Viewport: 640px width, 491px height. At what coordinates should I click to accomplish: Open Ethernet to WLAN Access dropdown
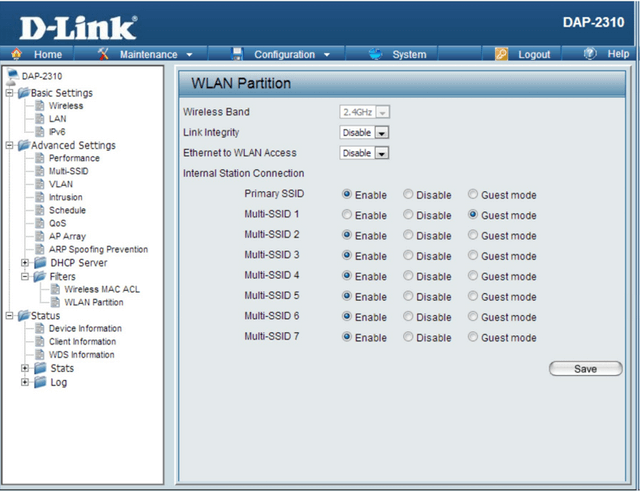click(364, 153)
